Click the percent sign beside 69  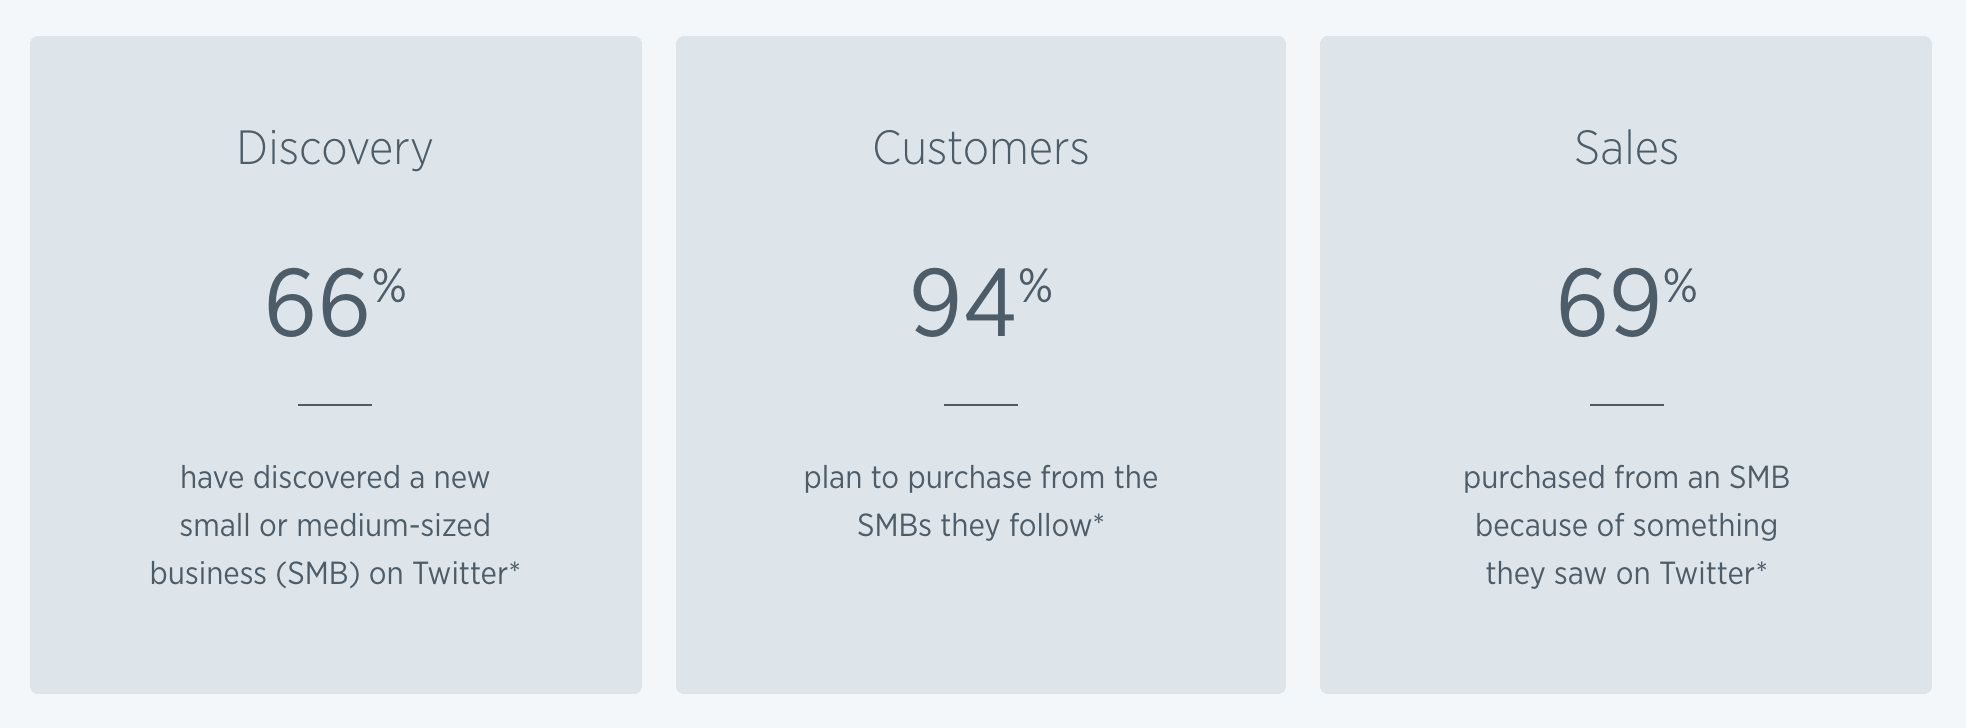(1681, 287)
